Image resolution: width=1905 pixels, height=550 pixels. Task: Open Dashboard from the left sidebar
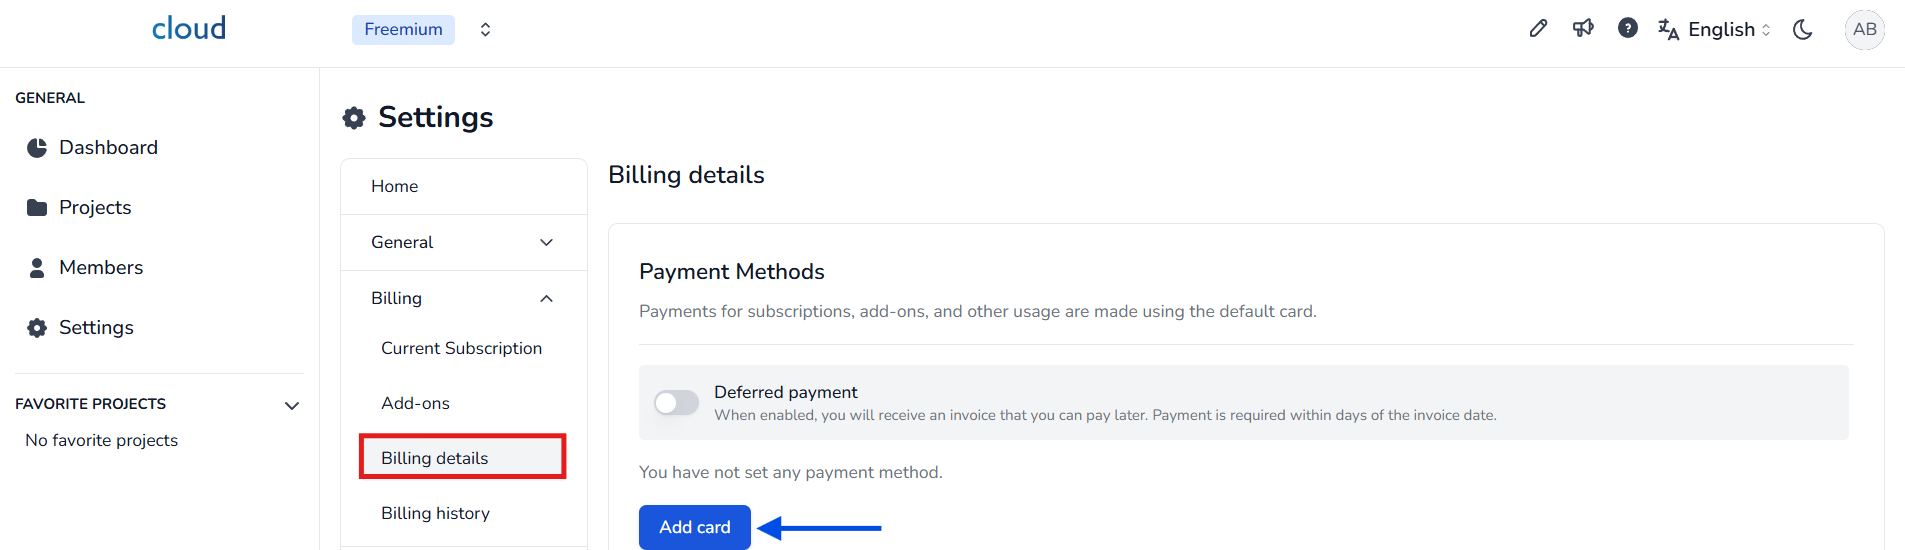pyautogui.click(x=108, y=148)
